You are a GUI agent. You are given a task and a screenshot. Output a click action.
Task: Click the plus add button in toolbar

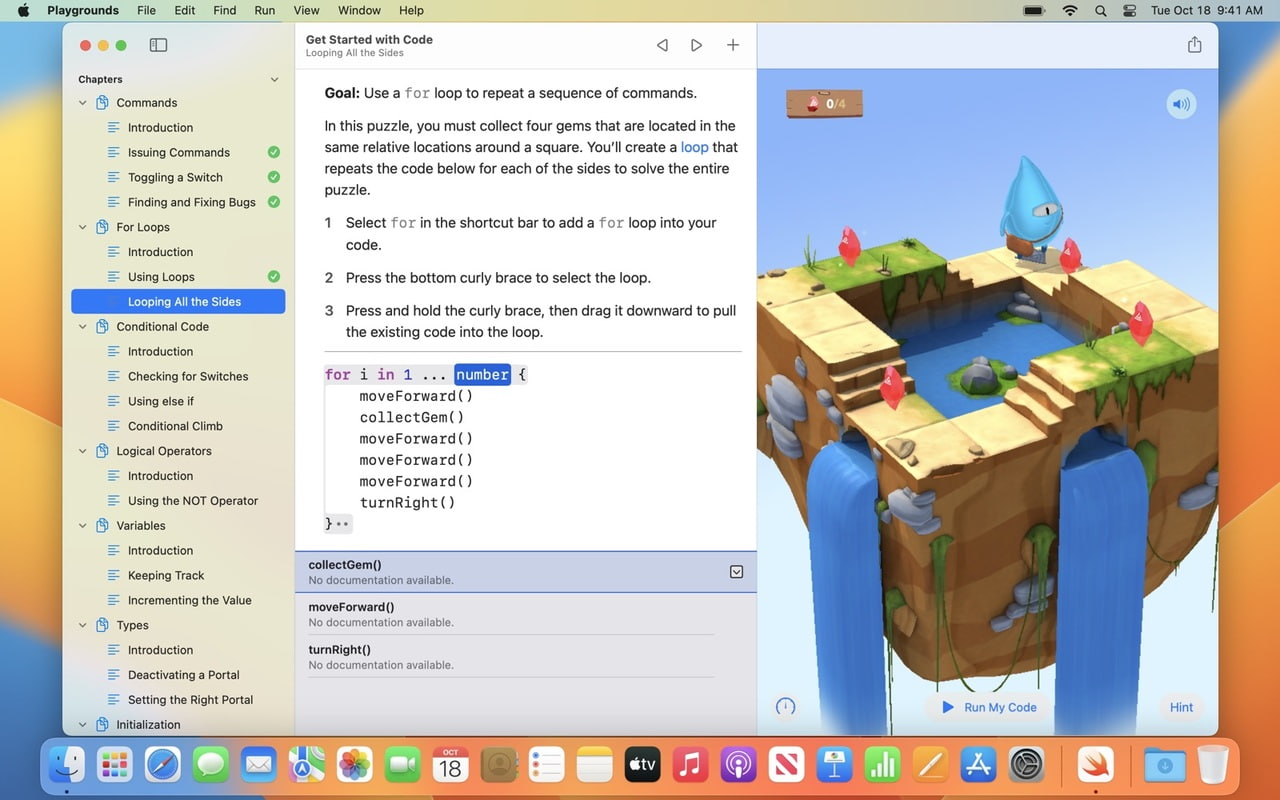pos(733,45)
